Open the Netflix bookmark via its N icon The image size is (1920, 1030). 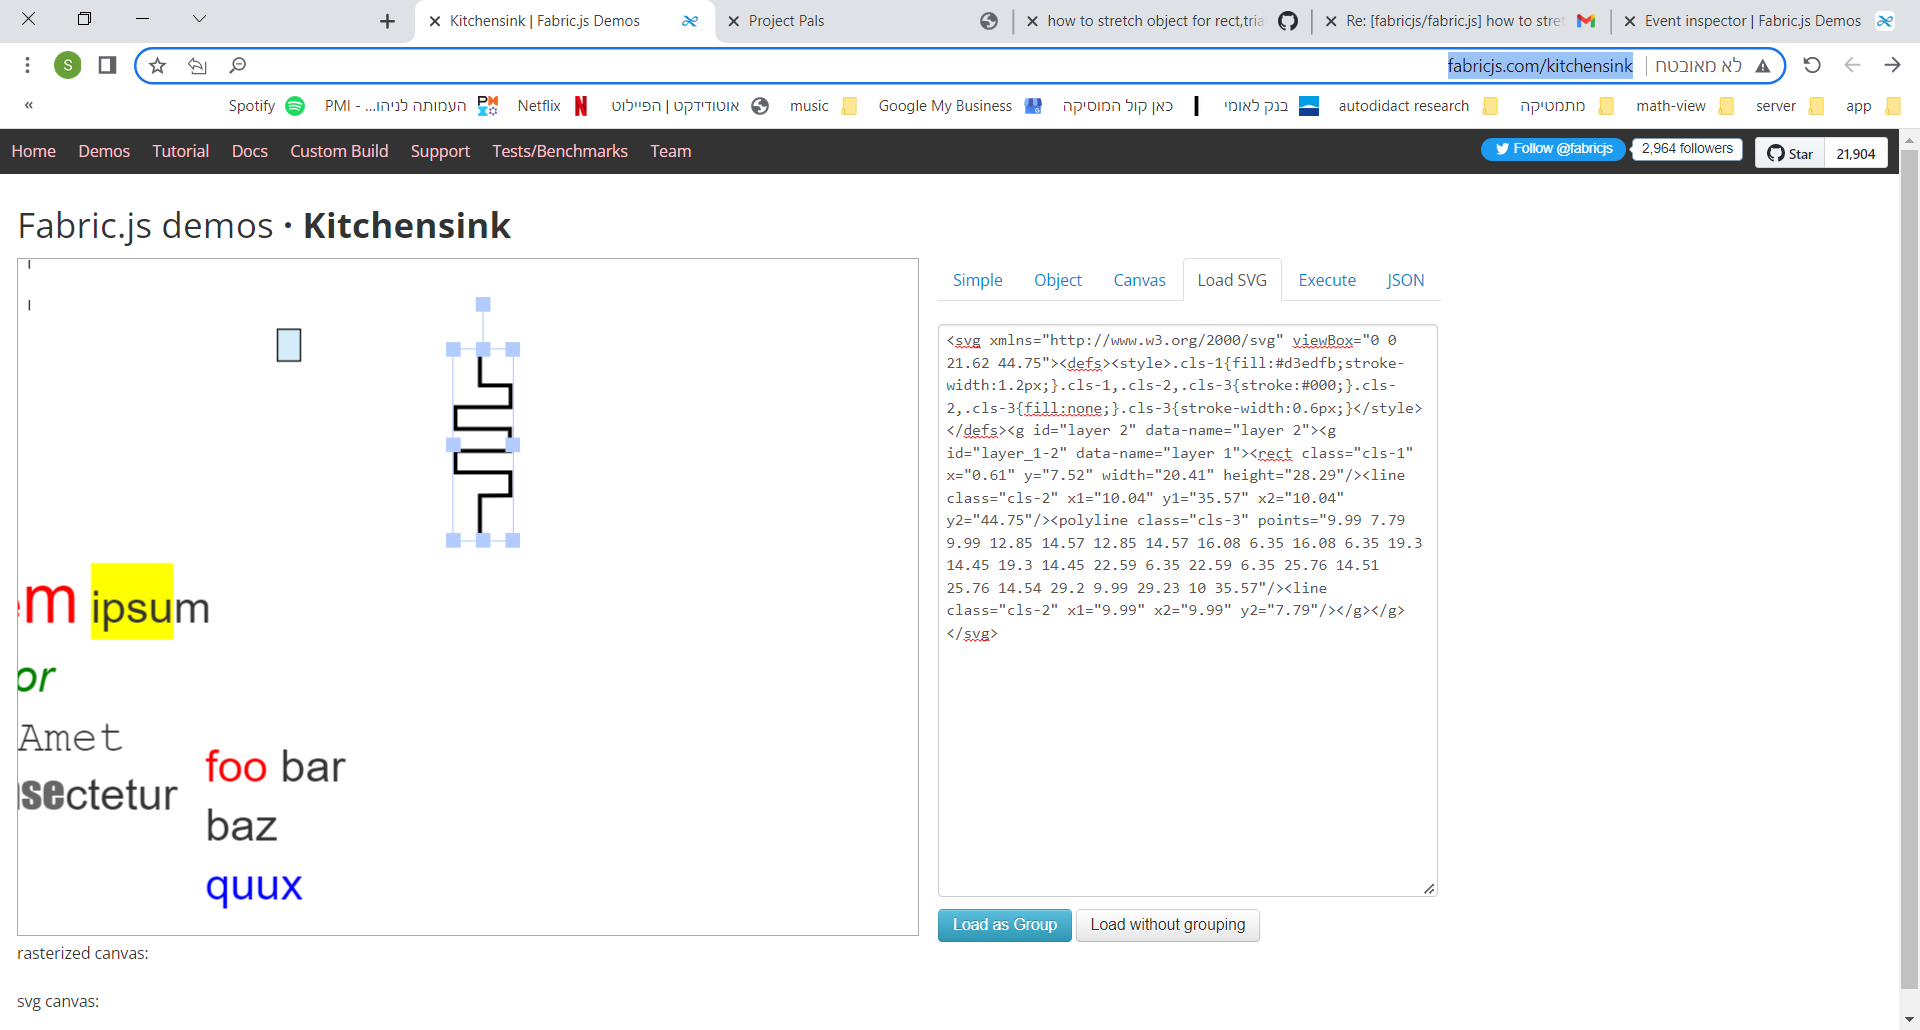pos(581,105)
